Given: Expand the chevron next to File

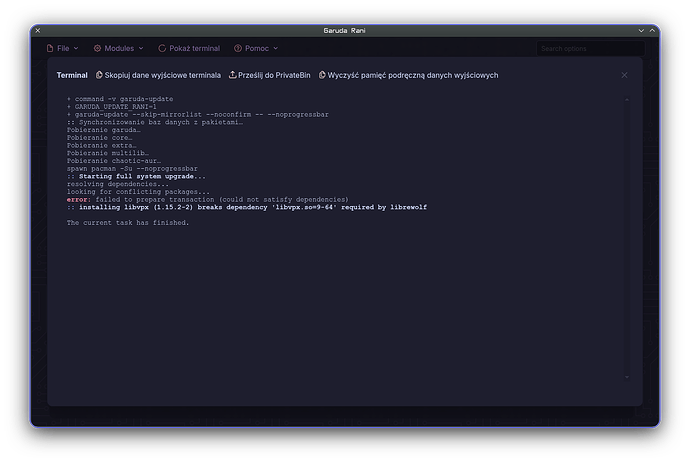Looking at the screenshot, I should tap(76, 48).
